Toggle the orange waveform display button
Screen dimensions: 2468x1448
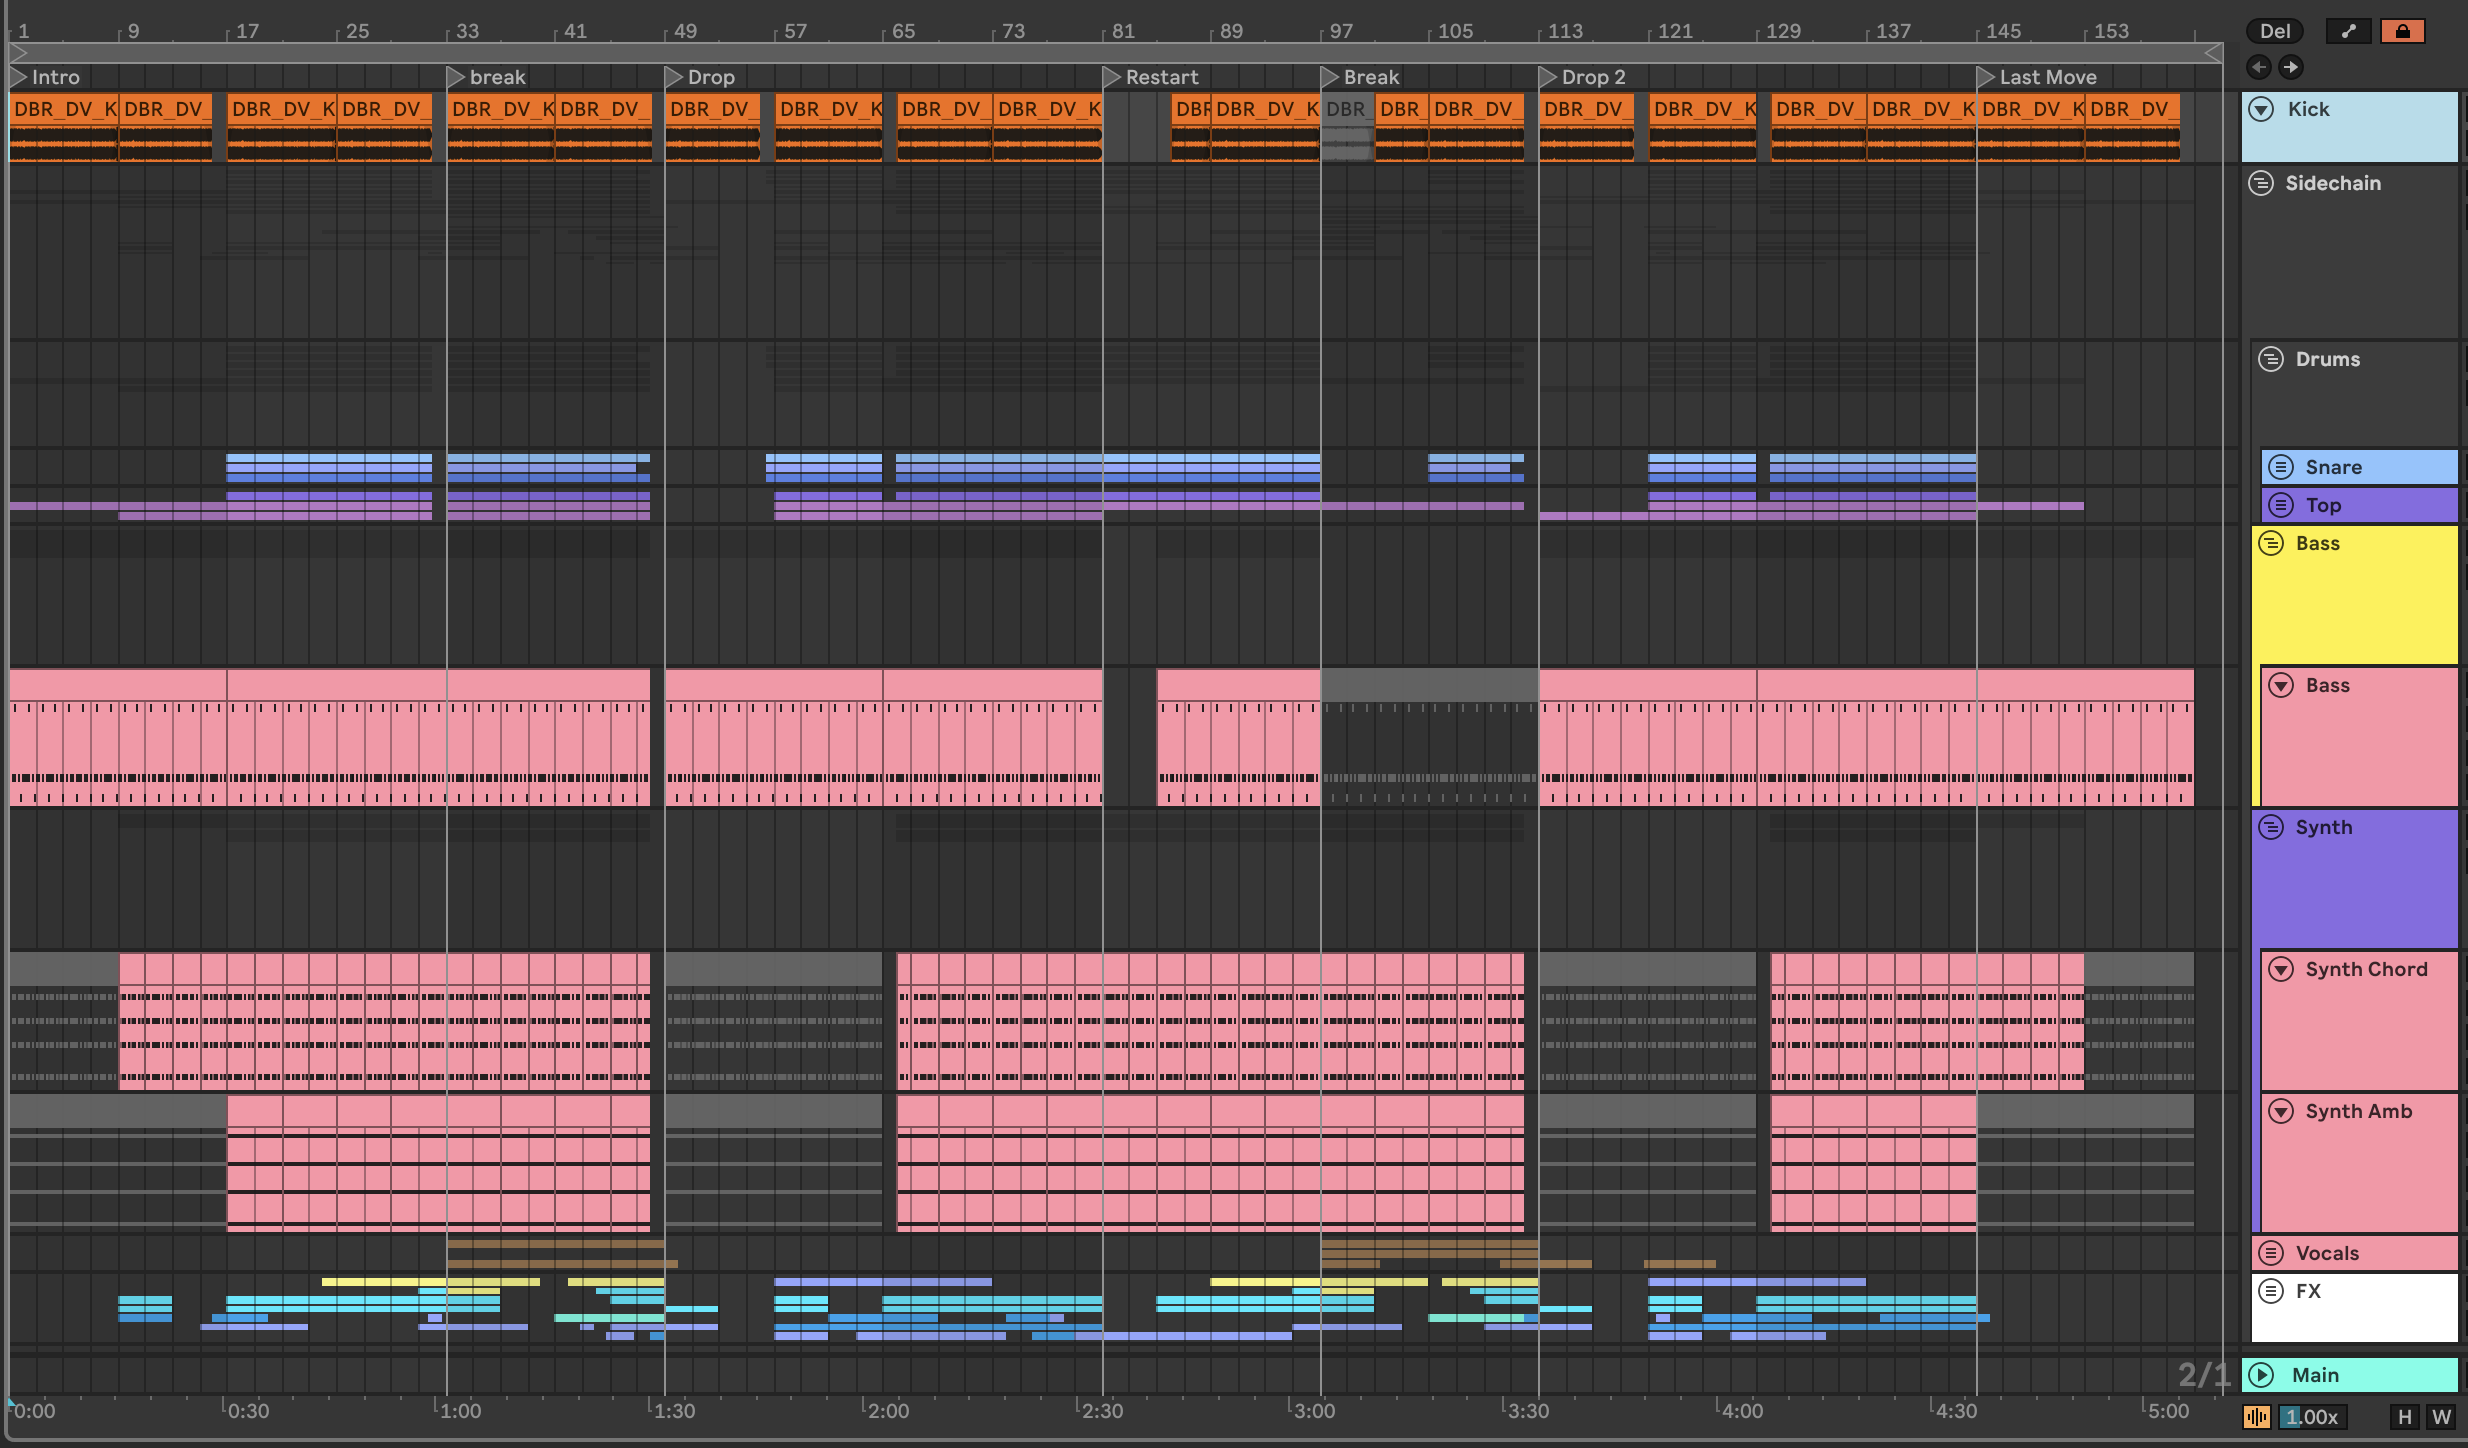tap(2256, 1417)
